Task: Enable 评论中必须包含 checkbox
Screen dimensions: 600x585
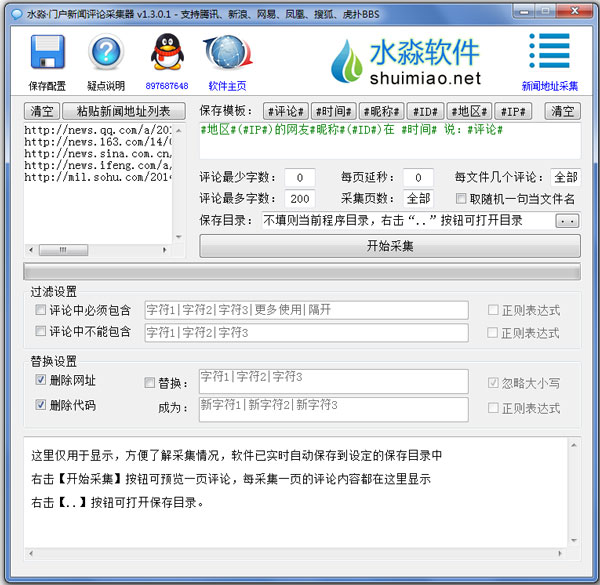Action: click(x=40, y=310)
